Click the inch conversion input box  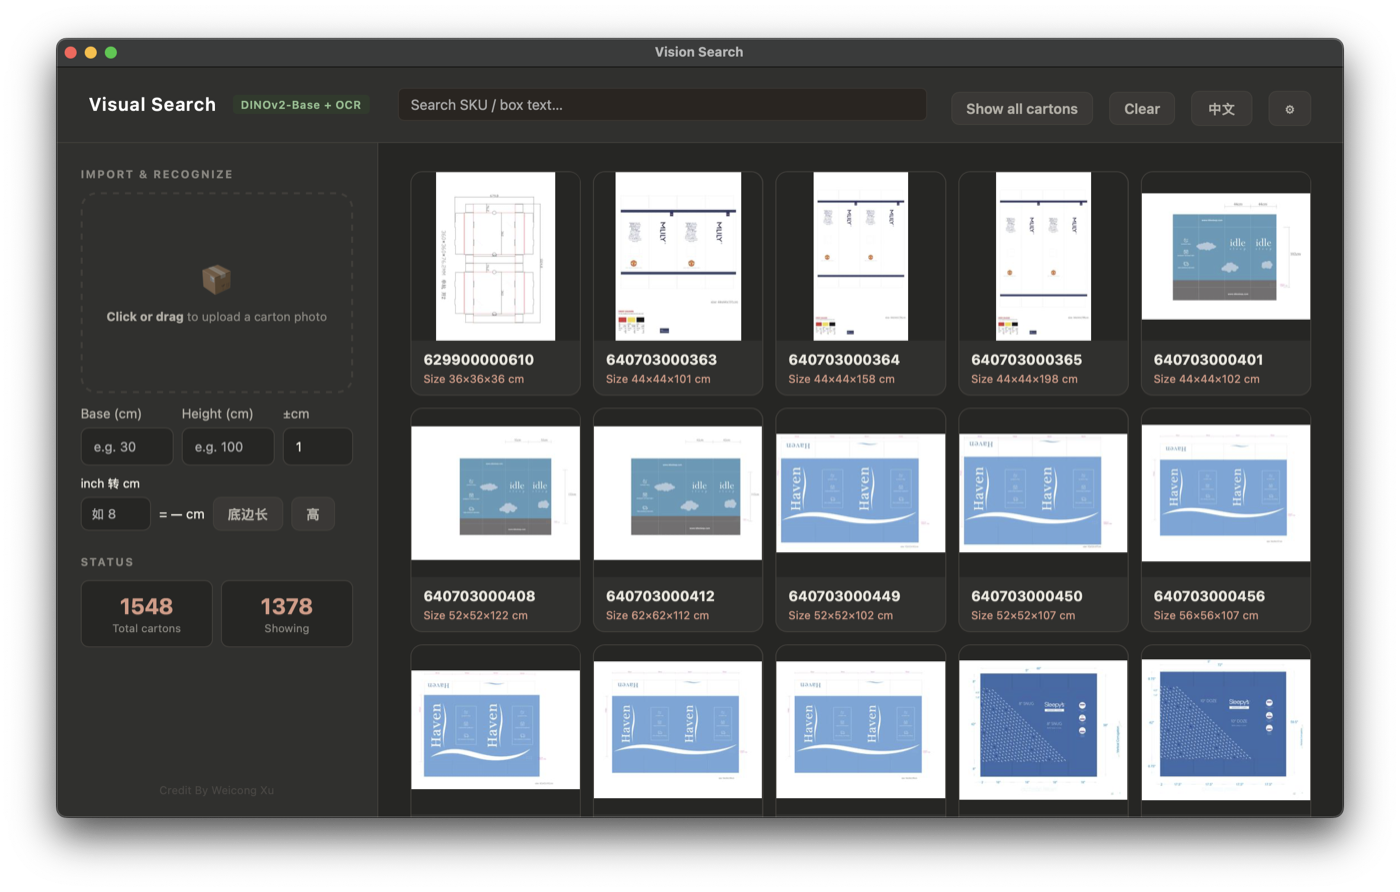[x=115, y=514]
